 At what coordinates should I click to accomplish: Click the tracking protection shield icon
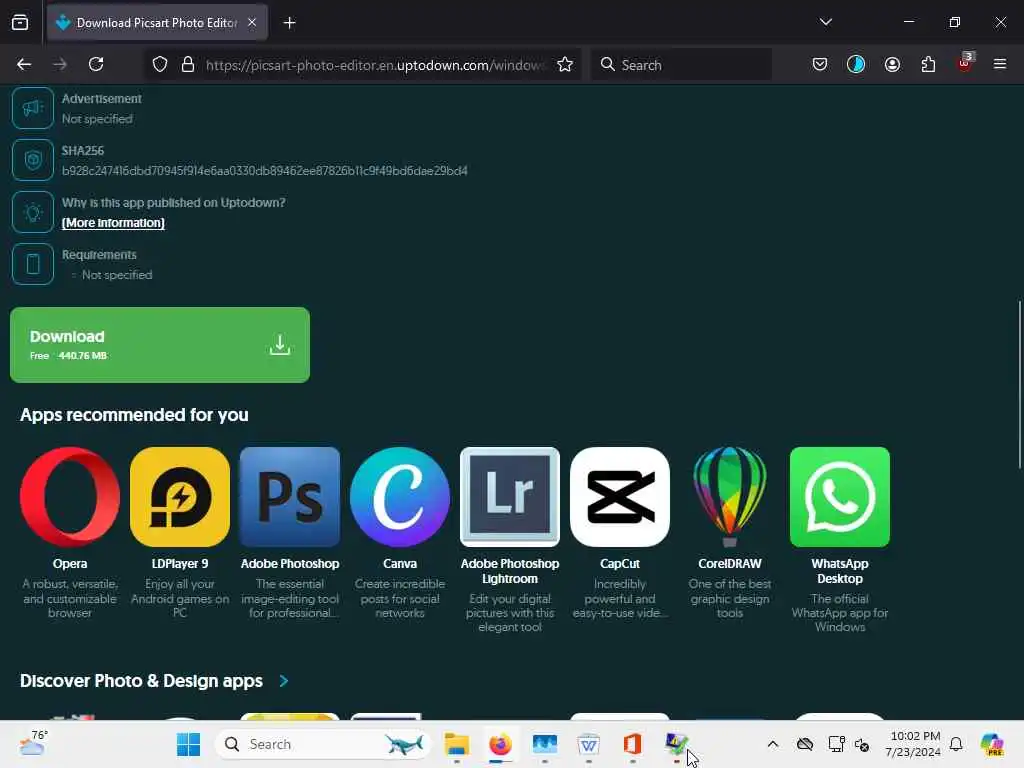pyautogui.click(x=160, y=64)
